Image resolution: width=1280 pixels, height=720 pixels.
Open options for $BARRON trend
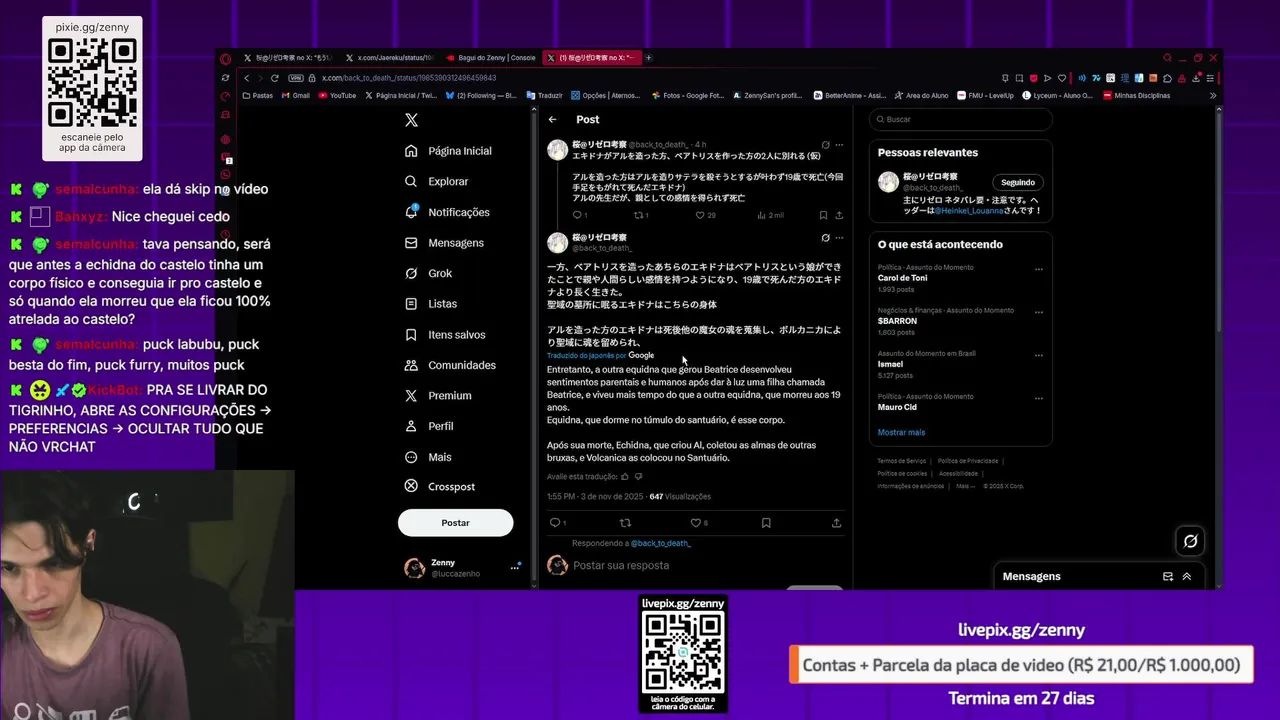coord(1039,312)
